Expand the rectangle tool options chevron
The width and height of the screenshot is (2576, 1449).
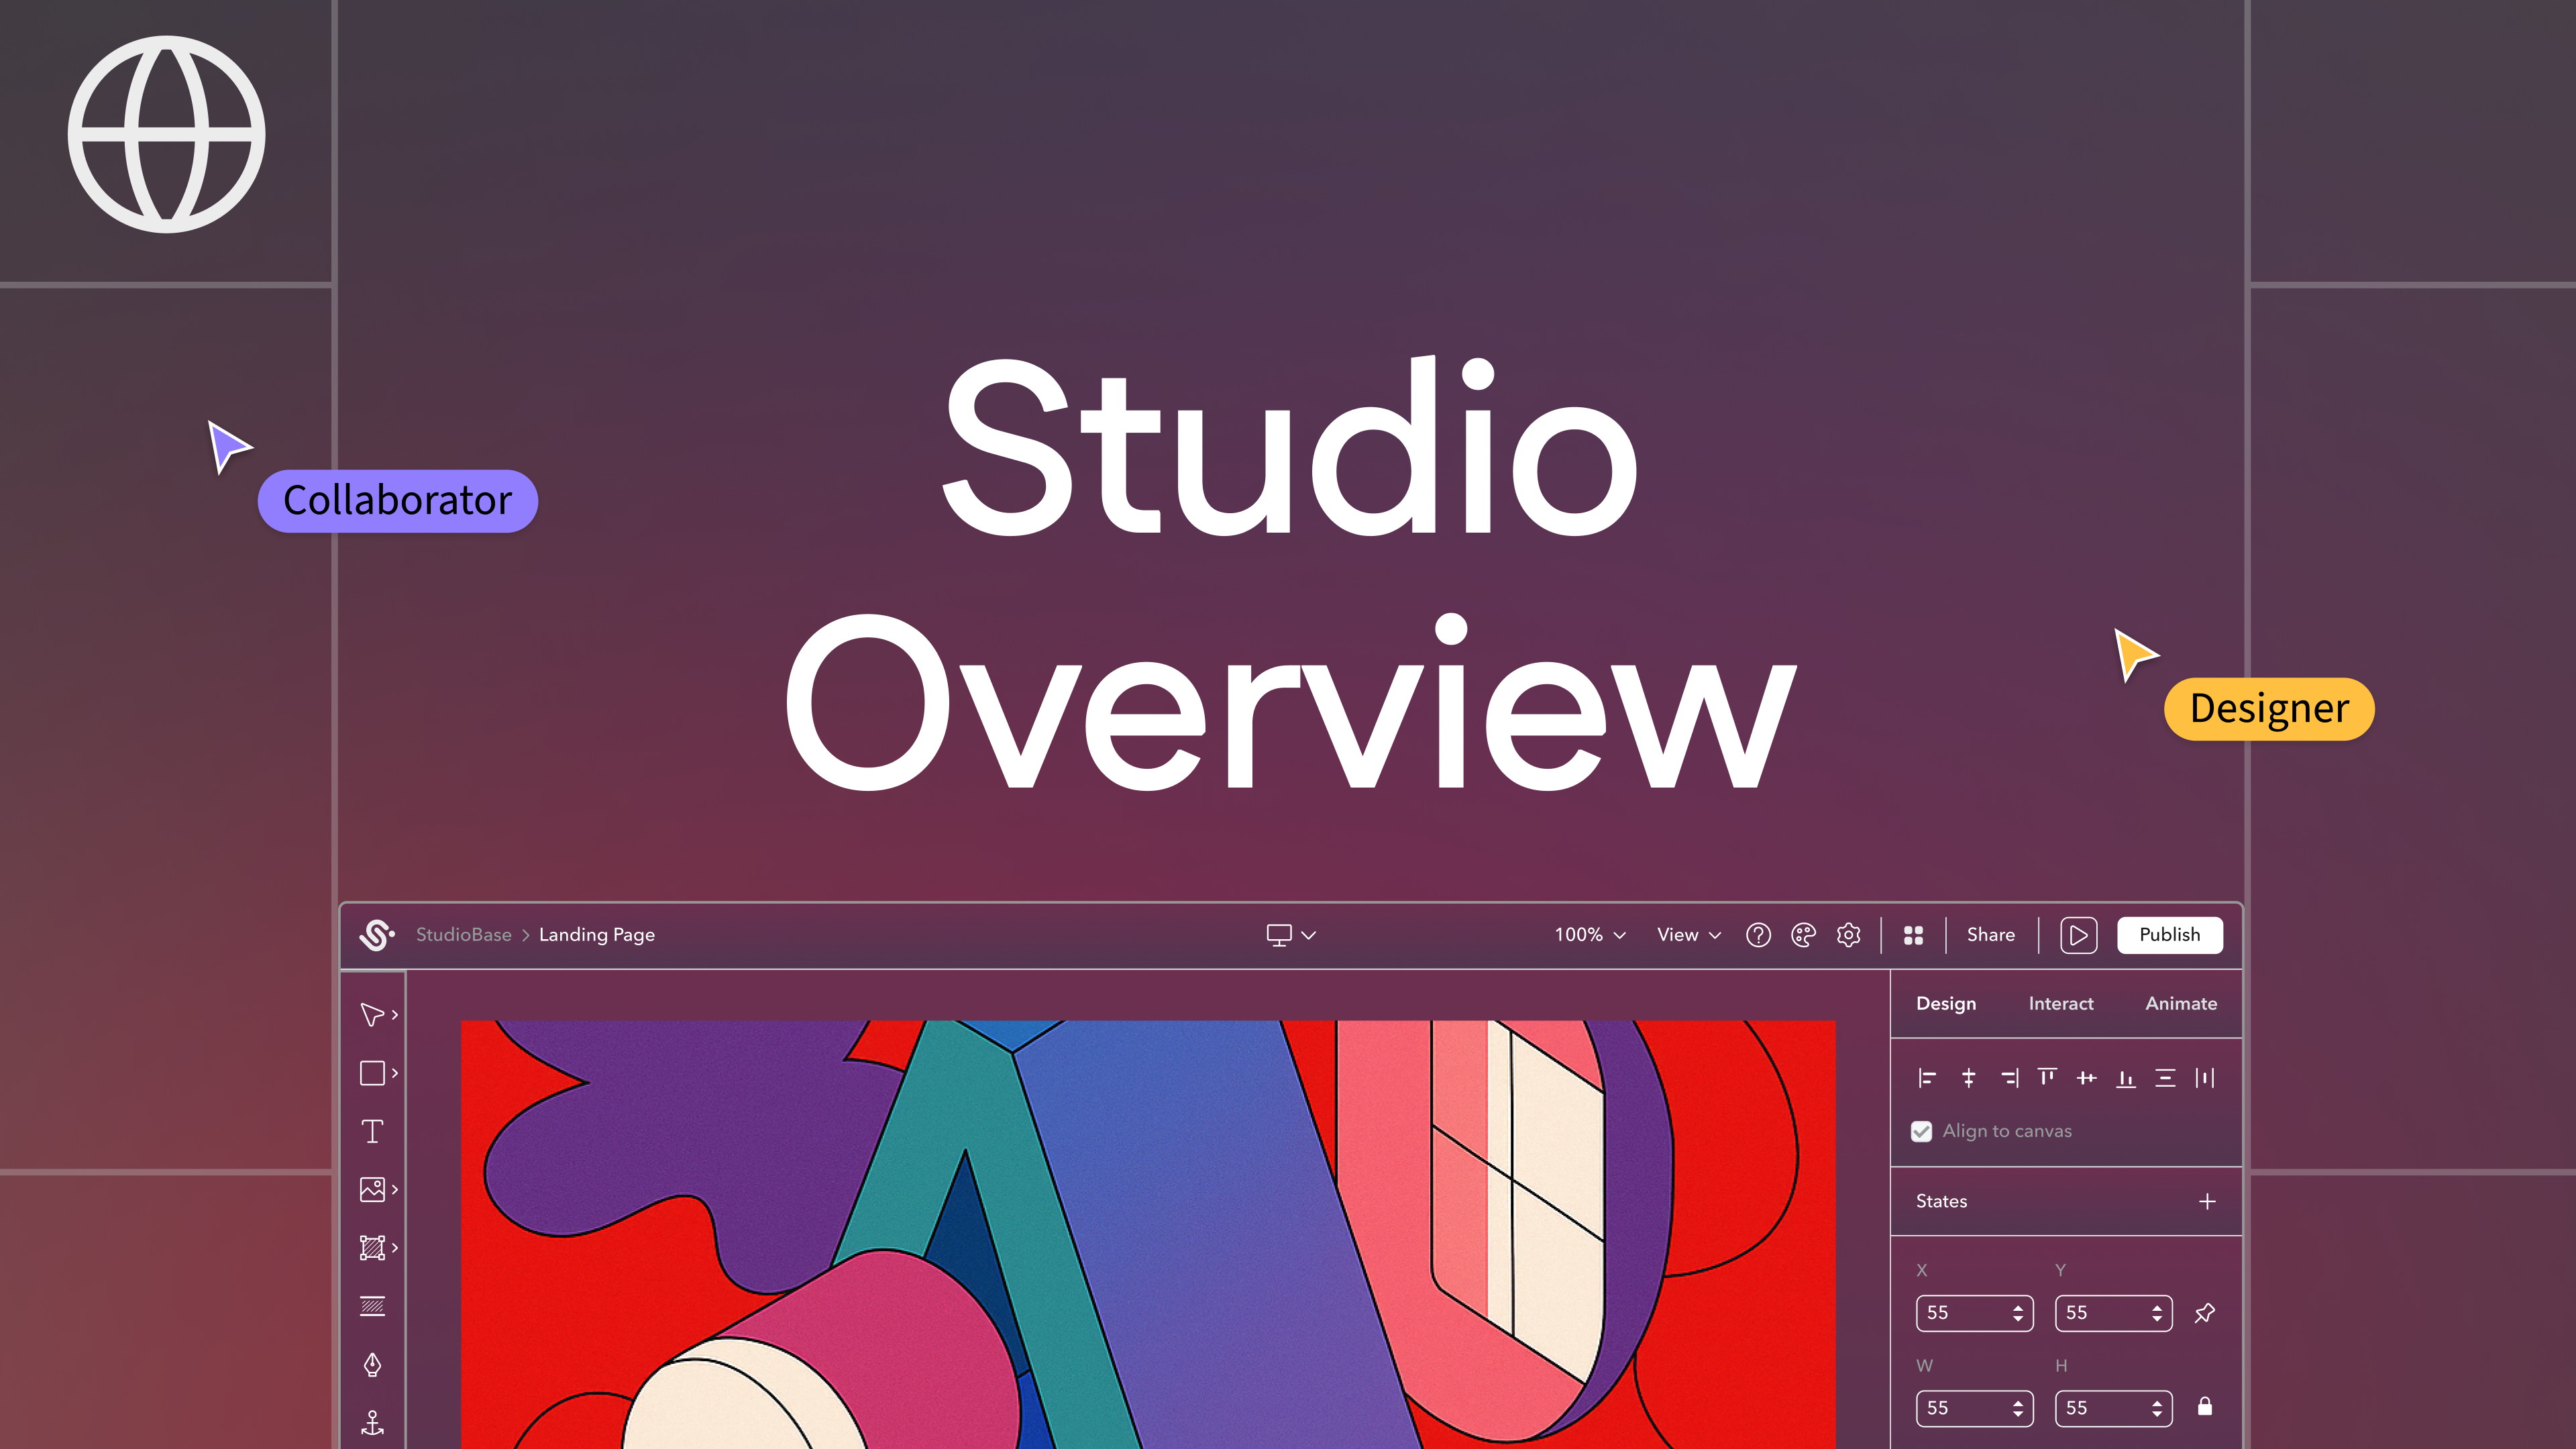(x=395, y=1073)
